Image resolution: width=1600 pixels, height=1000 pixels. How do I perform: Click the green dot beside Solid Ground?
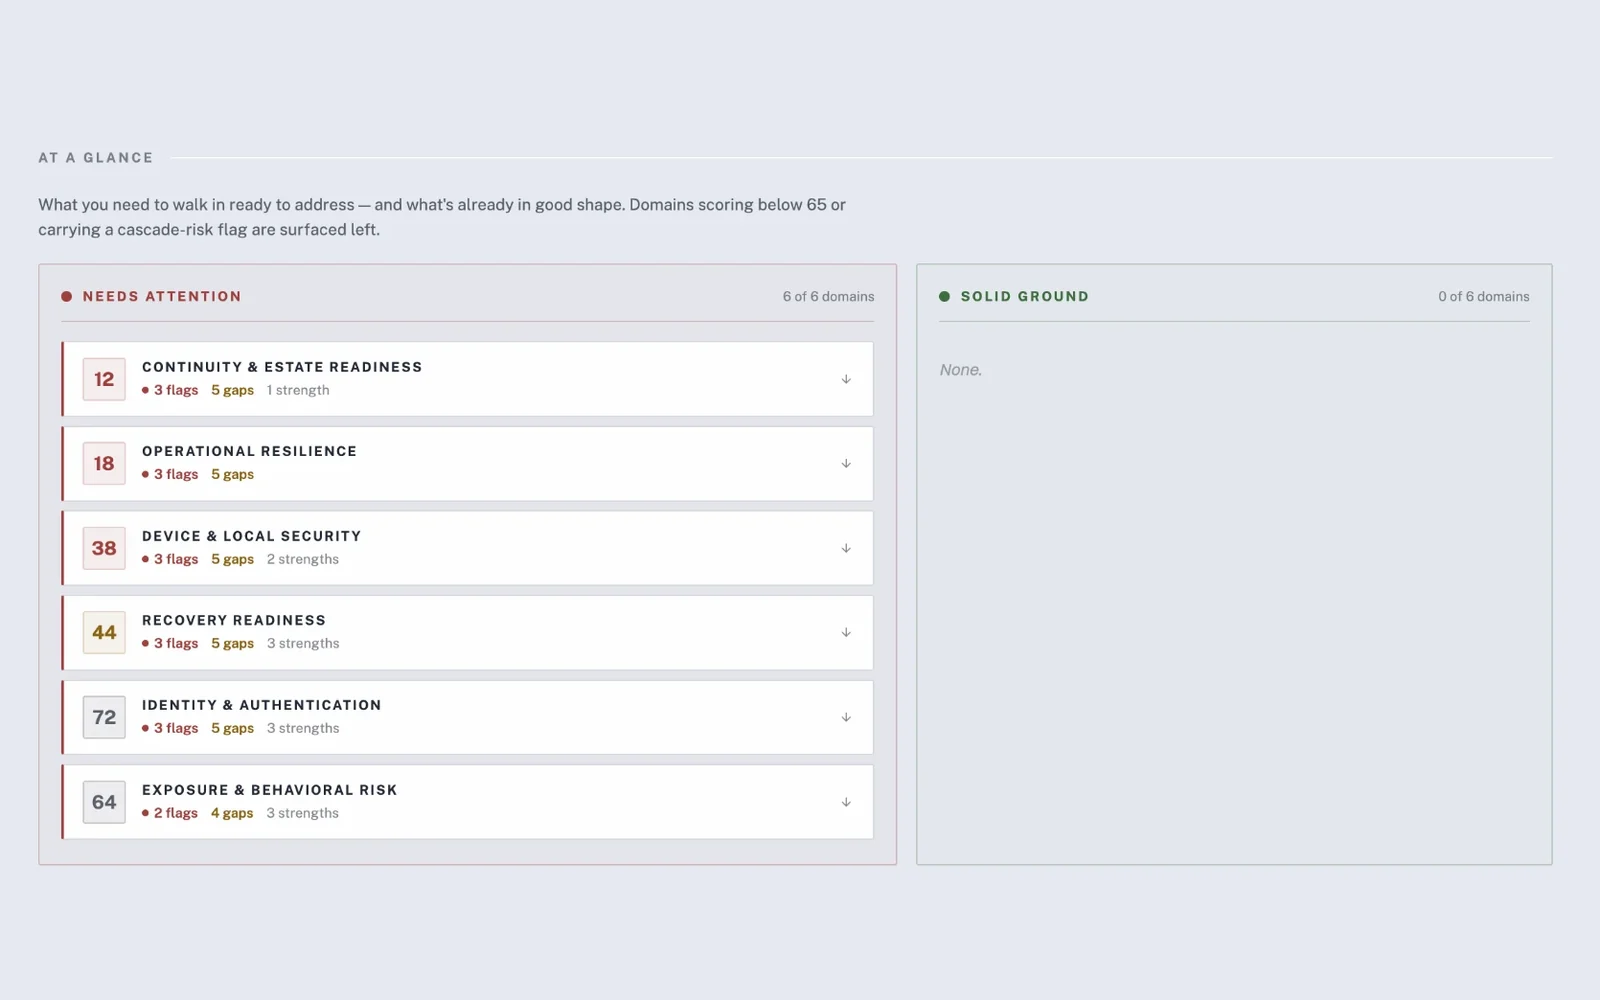945,297
